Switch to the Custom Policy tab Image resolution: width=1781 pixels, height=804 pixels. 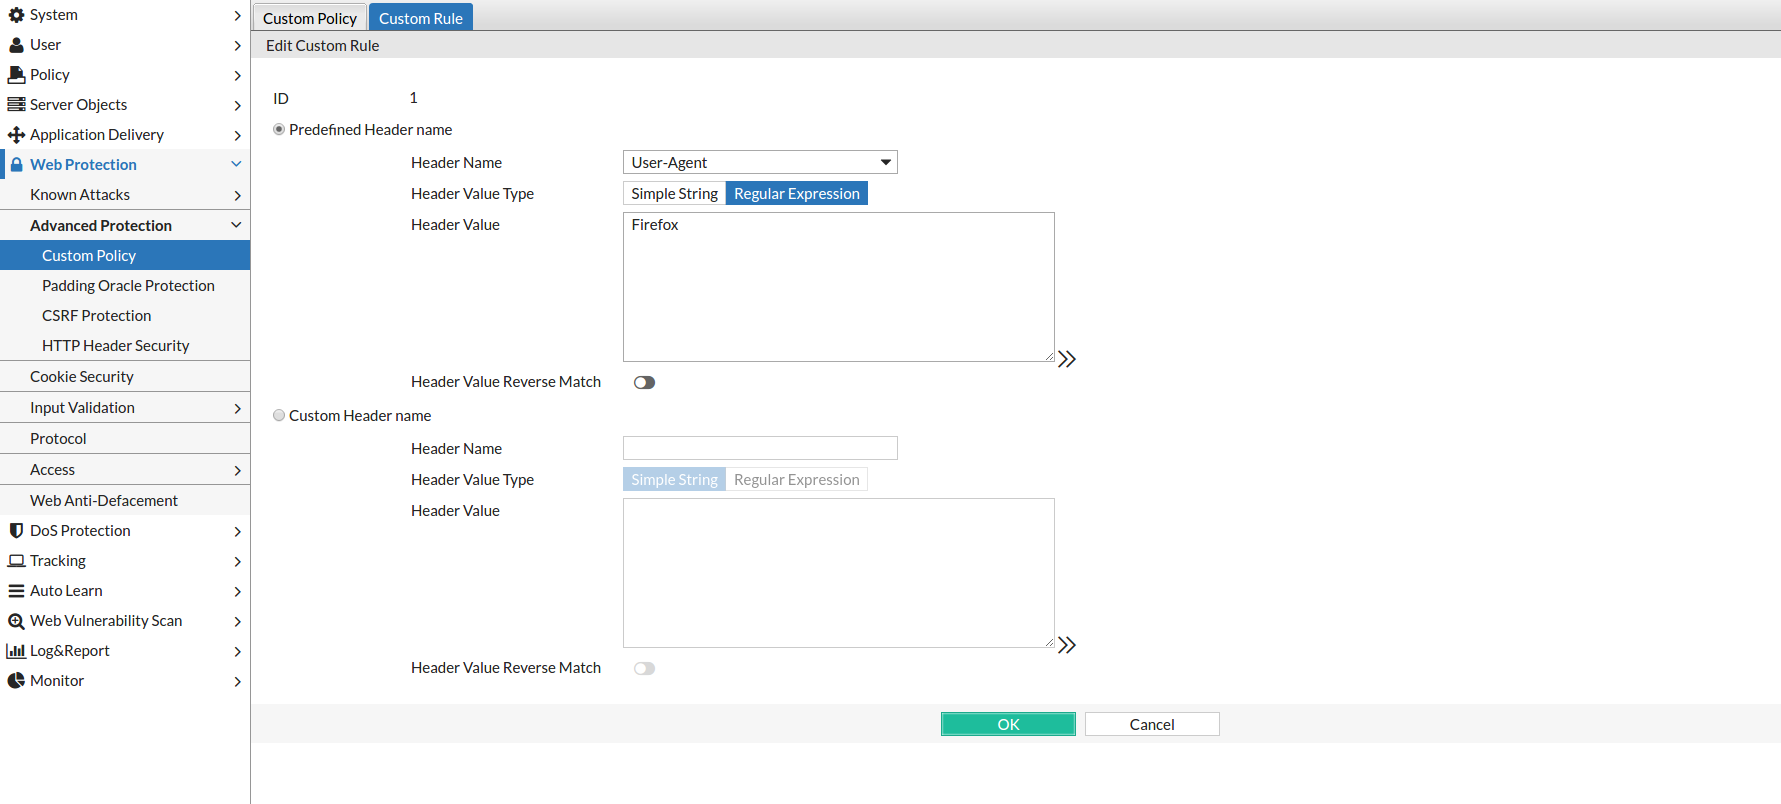click(309, 18)
